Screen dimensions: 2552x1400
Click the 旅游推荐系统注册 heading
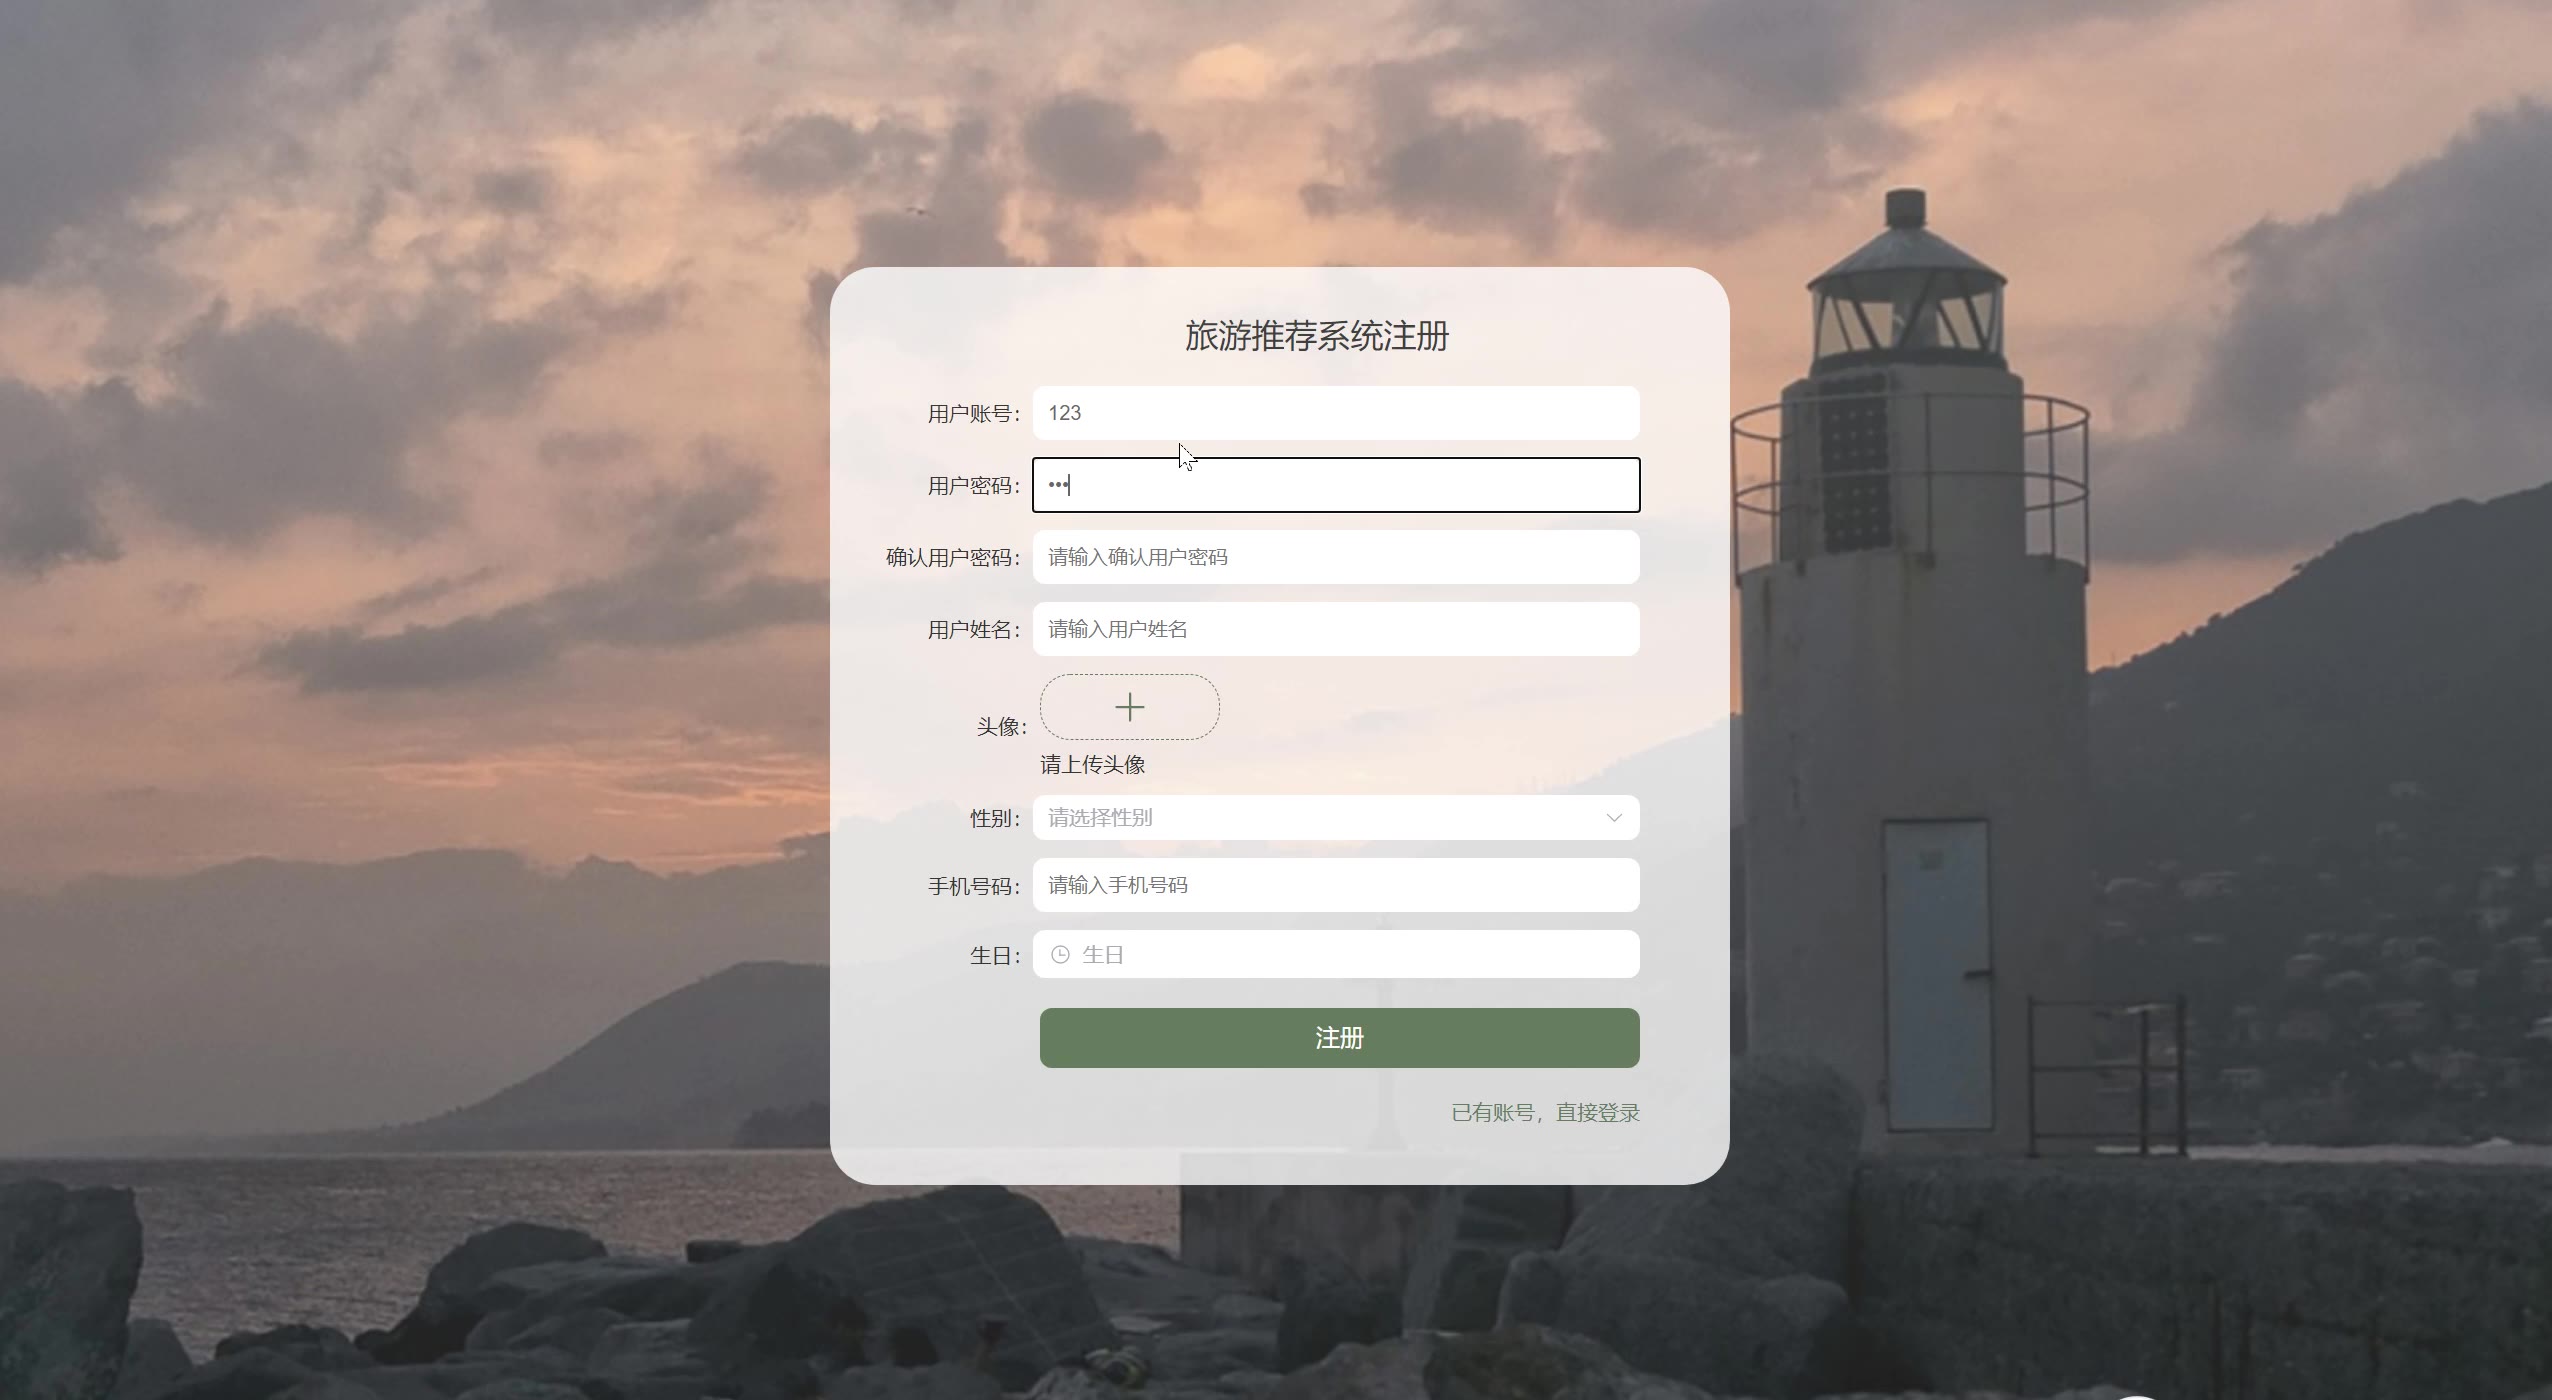tap(1317, 336)
